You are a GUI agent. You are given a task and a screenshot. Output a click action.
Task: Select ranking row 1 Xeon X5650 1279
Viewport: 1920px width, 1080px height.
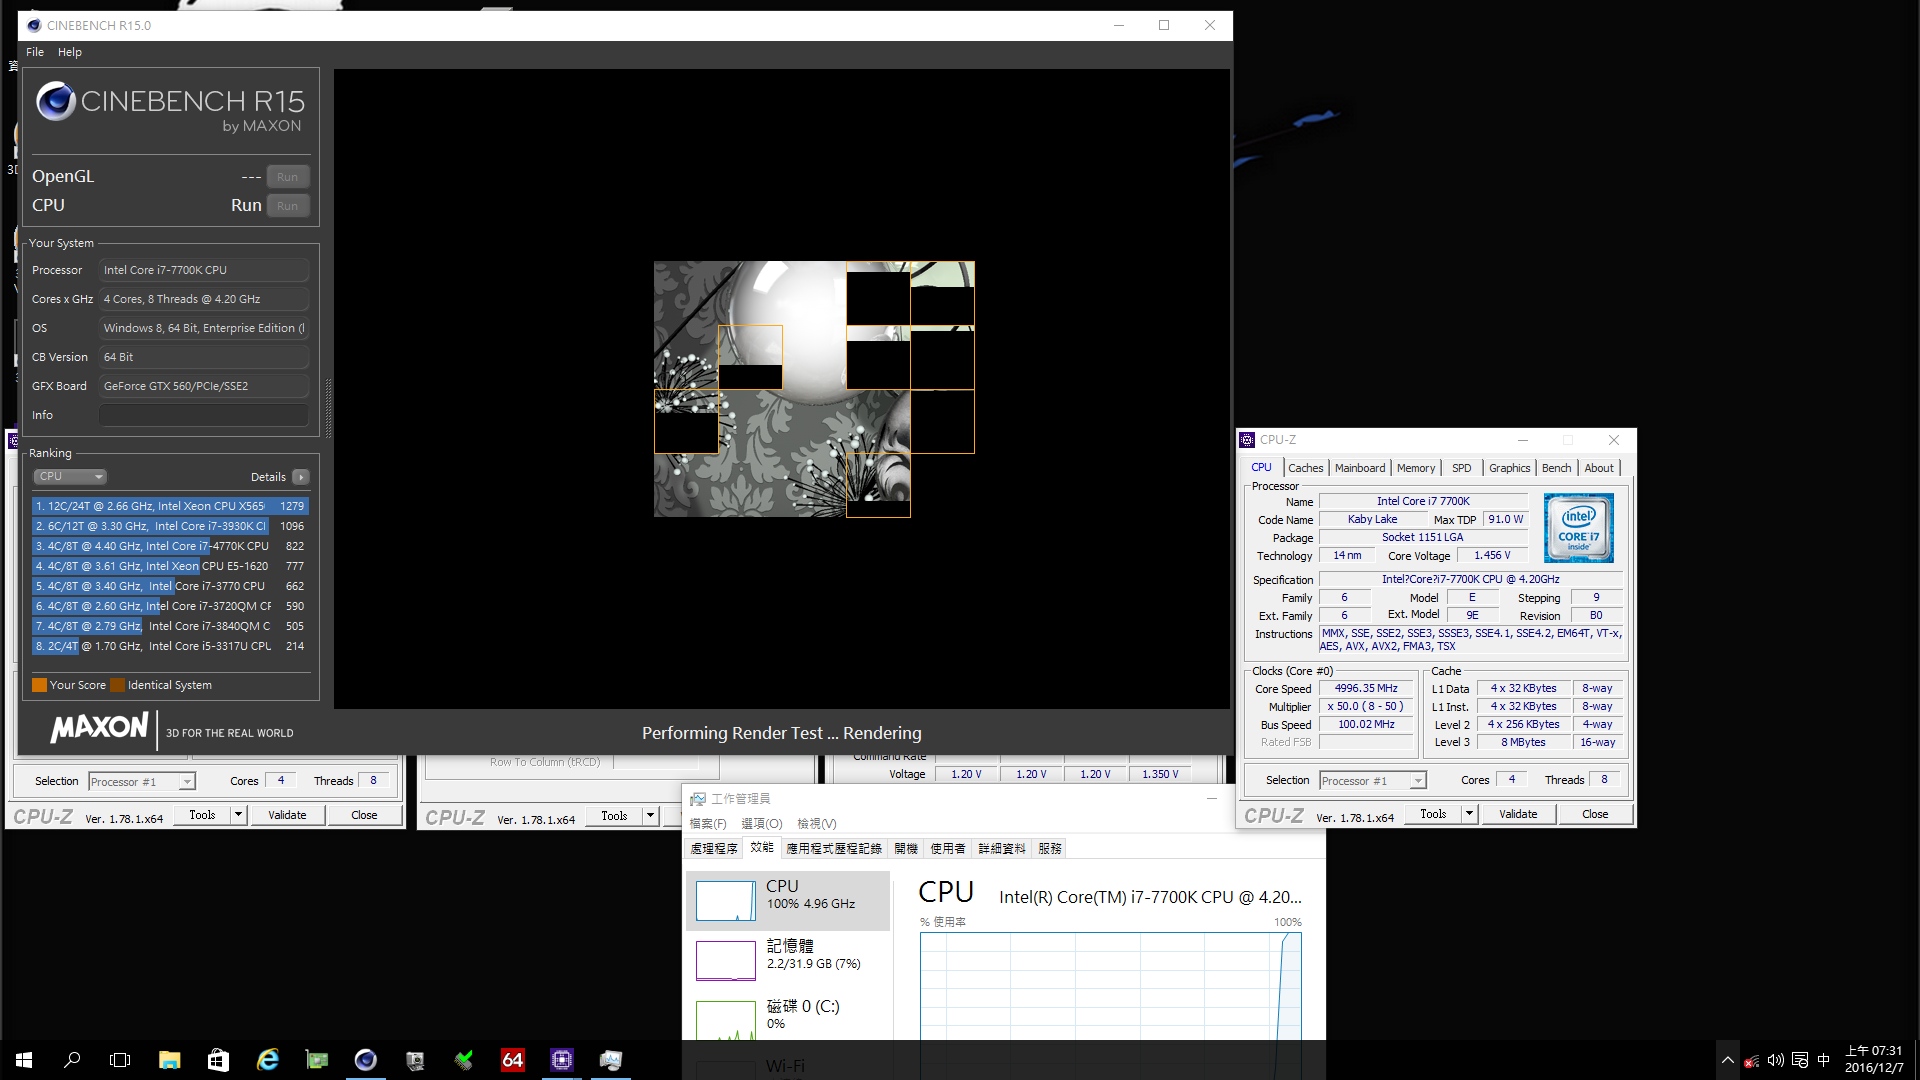(x=170, y=506)
